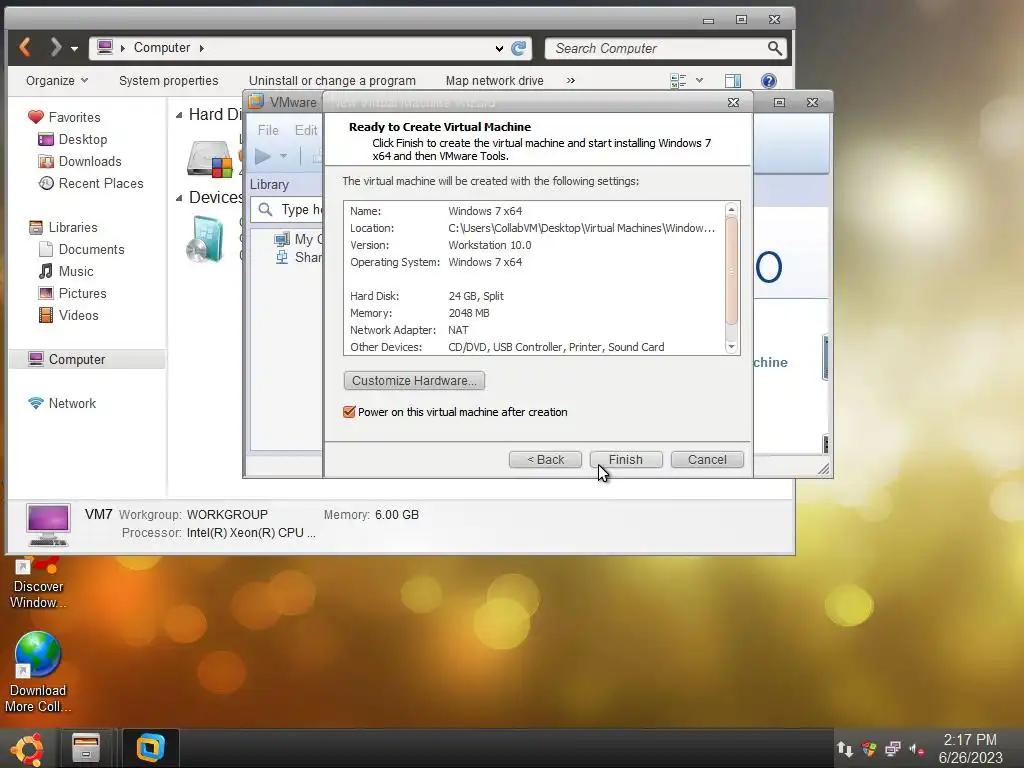This screenshot has height=768, width=1024.
Task: Open the VMware File menu
Action: tap(268, 130)
